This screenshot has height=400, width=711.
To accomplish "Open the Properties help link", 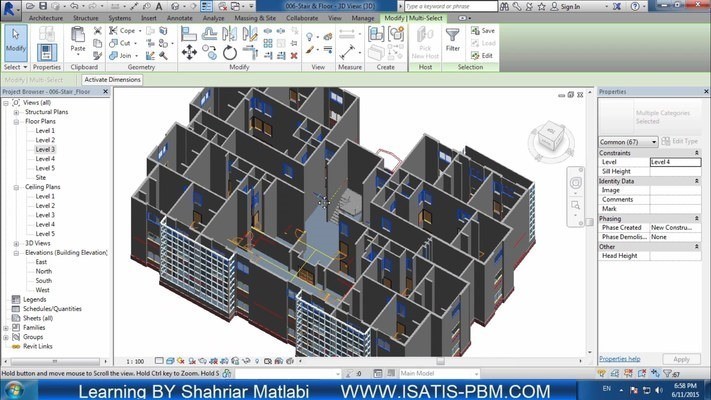I will tap(619, 358).
